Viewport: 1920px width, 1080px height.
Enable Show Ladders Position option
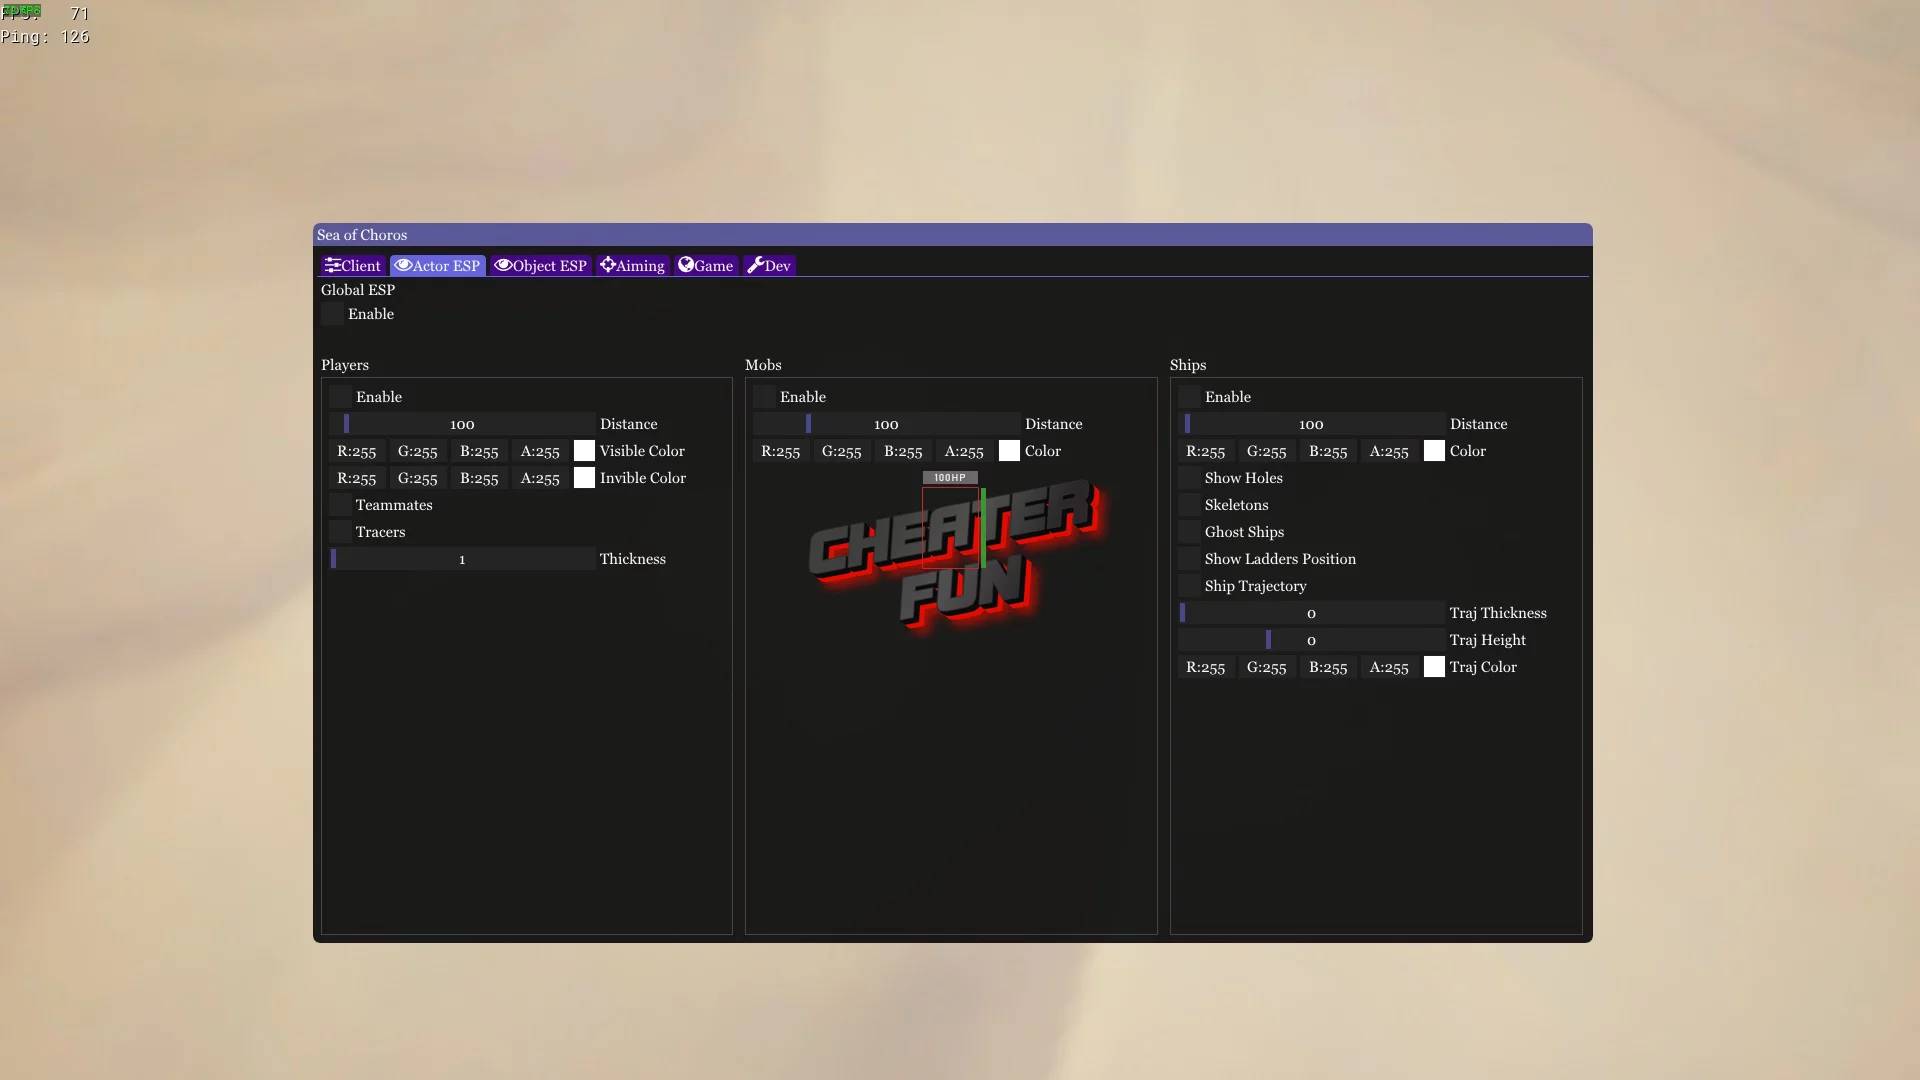coord(1188,560)
